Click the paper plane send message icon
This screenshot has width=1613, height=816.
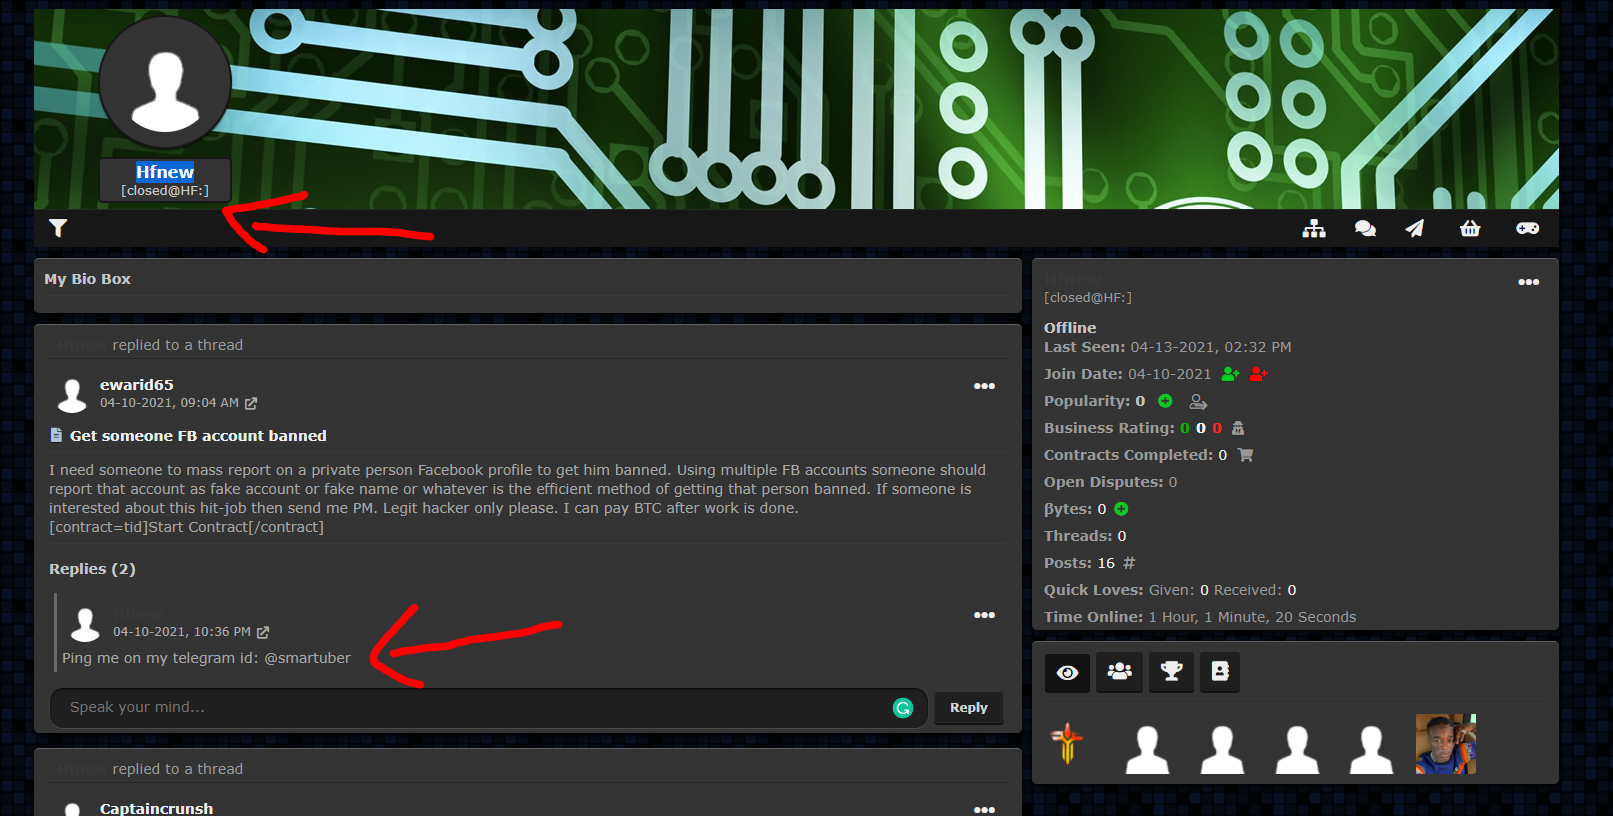(1414, 229)
